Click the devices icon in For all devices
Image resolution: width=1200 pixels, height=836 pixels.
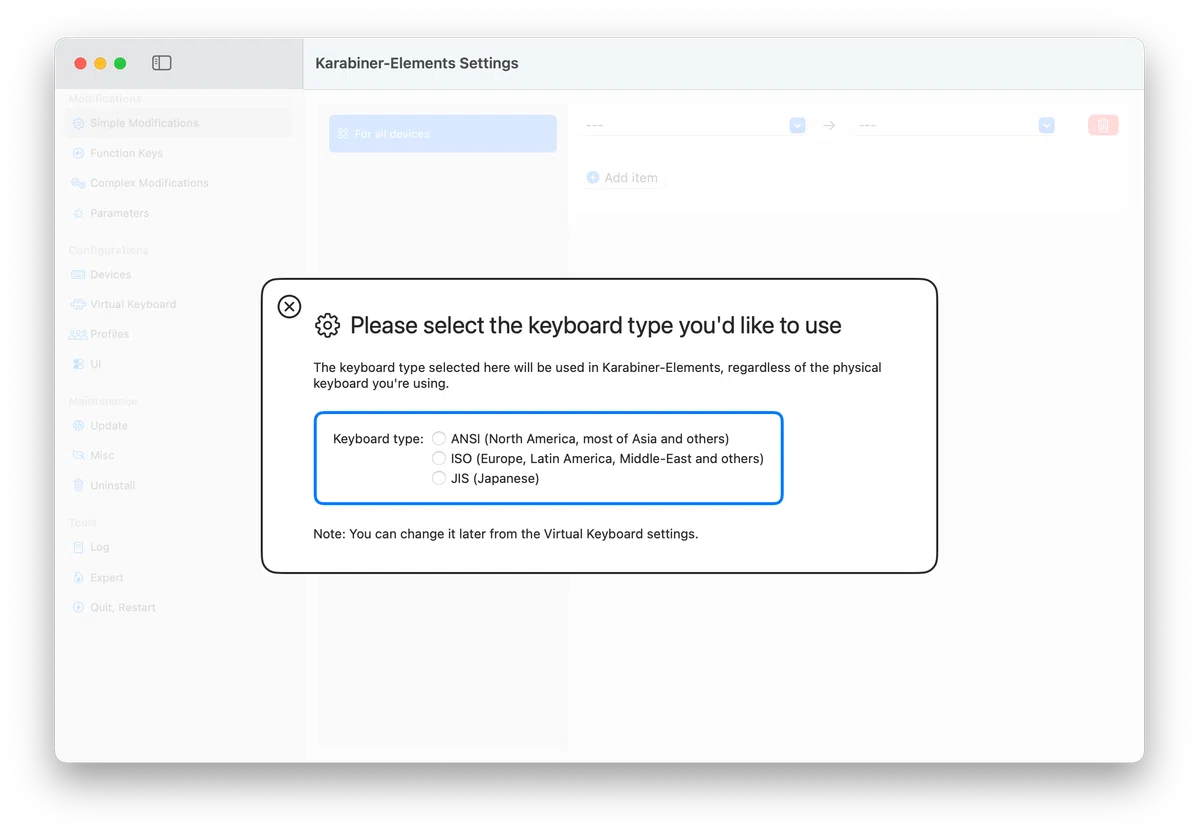click(343, 133)
